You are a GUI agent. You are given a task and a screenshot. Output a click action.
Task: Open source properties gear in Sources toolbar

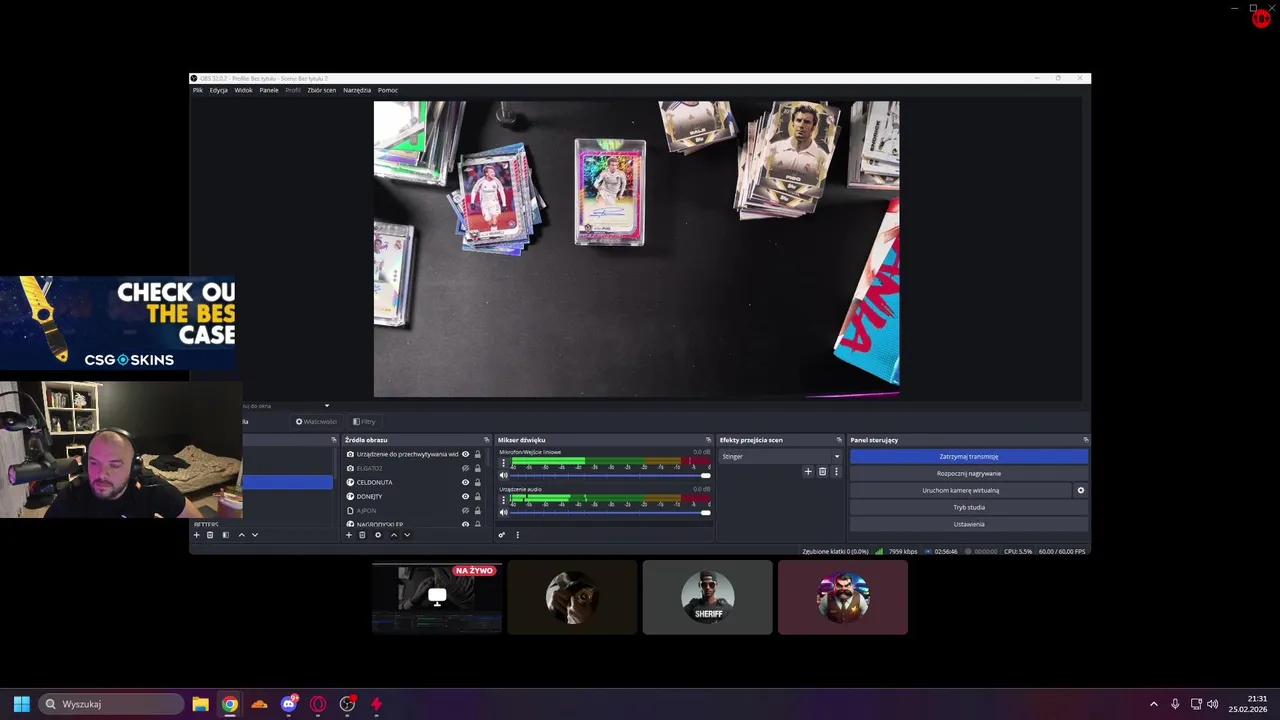coord(378,535)
